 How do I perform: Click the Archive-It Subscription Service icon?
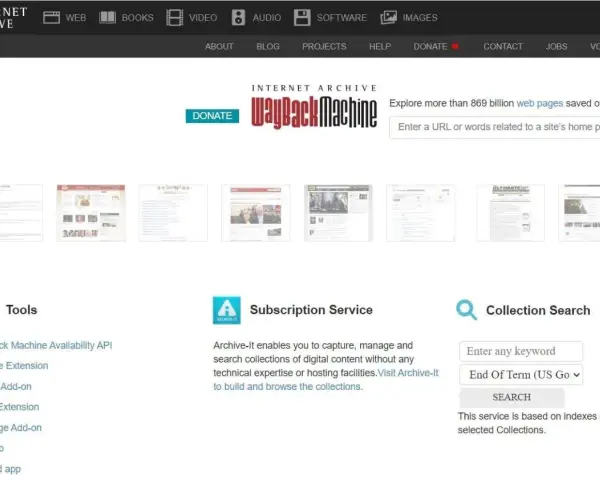[x=227, y=310]
